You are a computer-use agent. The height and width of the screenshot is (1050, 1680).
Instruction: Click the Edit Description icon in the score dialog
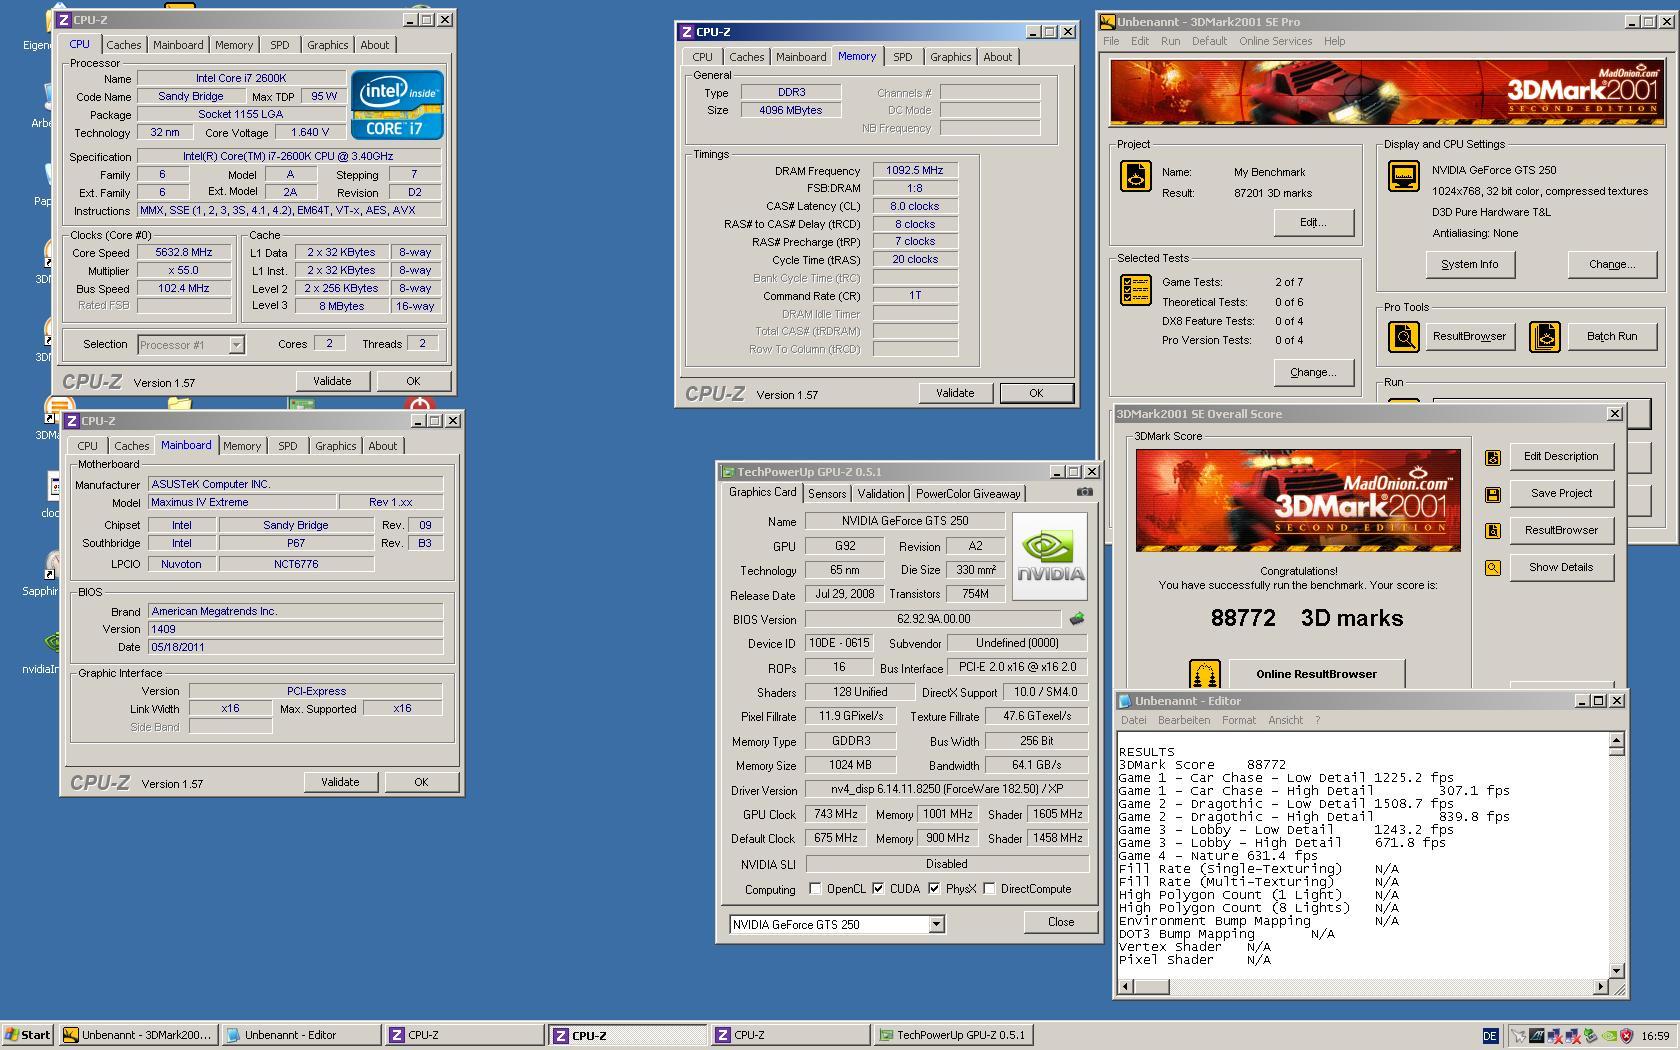click(1493, 457)
